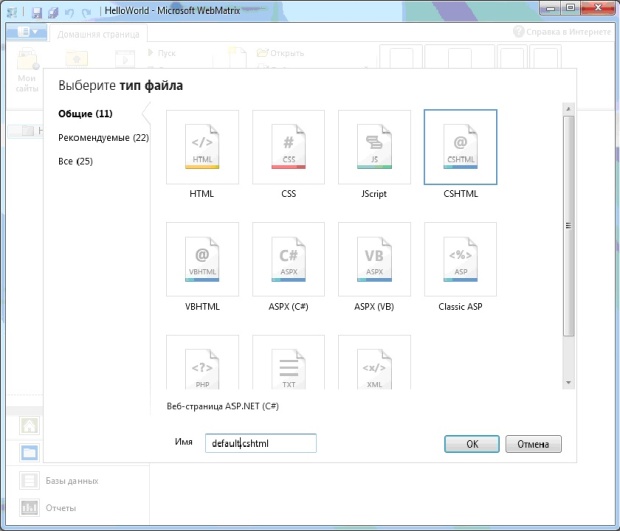Click the Веб-страница ASP.NET (C#) description text
Viewport: 620px width, 531px height.
point(223,406)
